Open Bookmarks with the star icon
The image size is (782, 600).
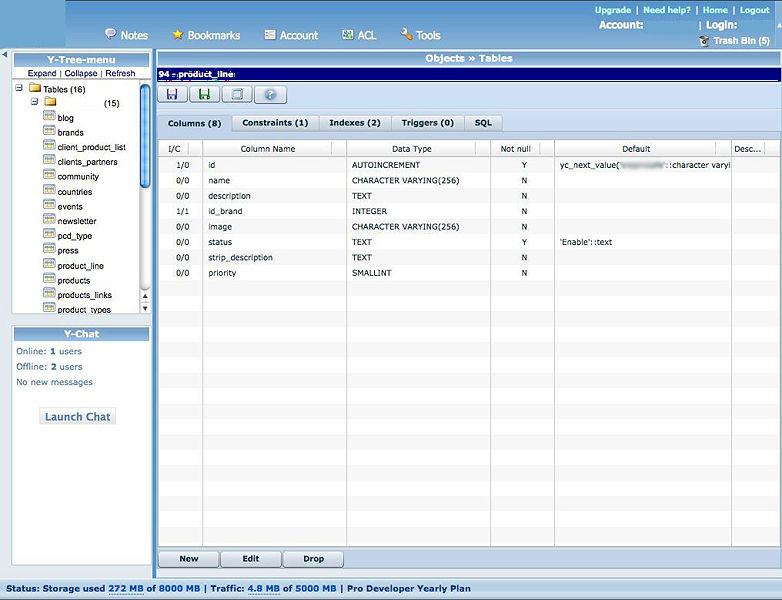pyautogui.click(x=206, y=35)
